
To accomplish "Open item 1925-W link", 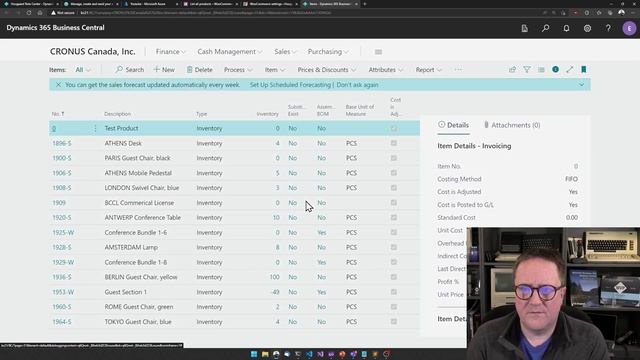I will [63, 232].
